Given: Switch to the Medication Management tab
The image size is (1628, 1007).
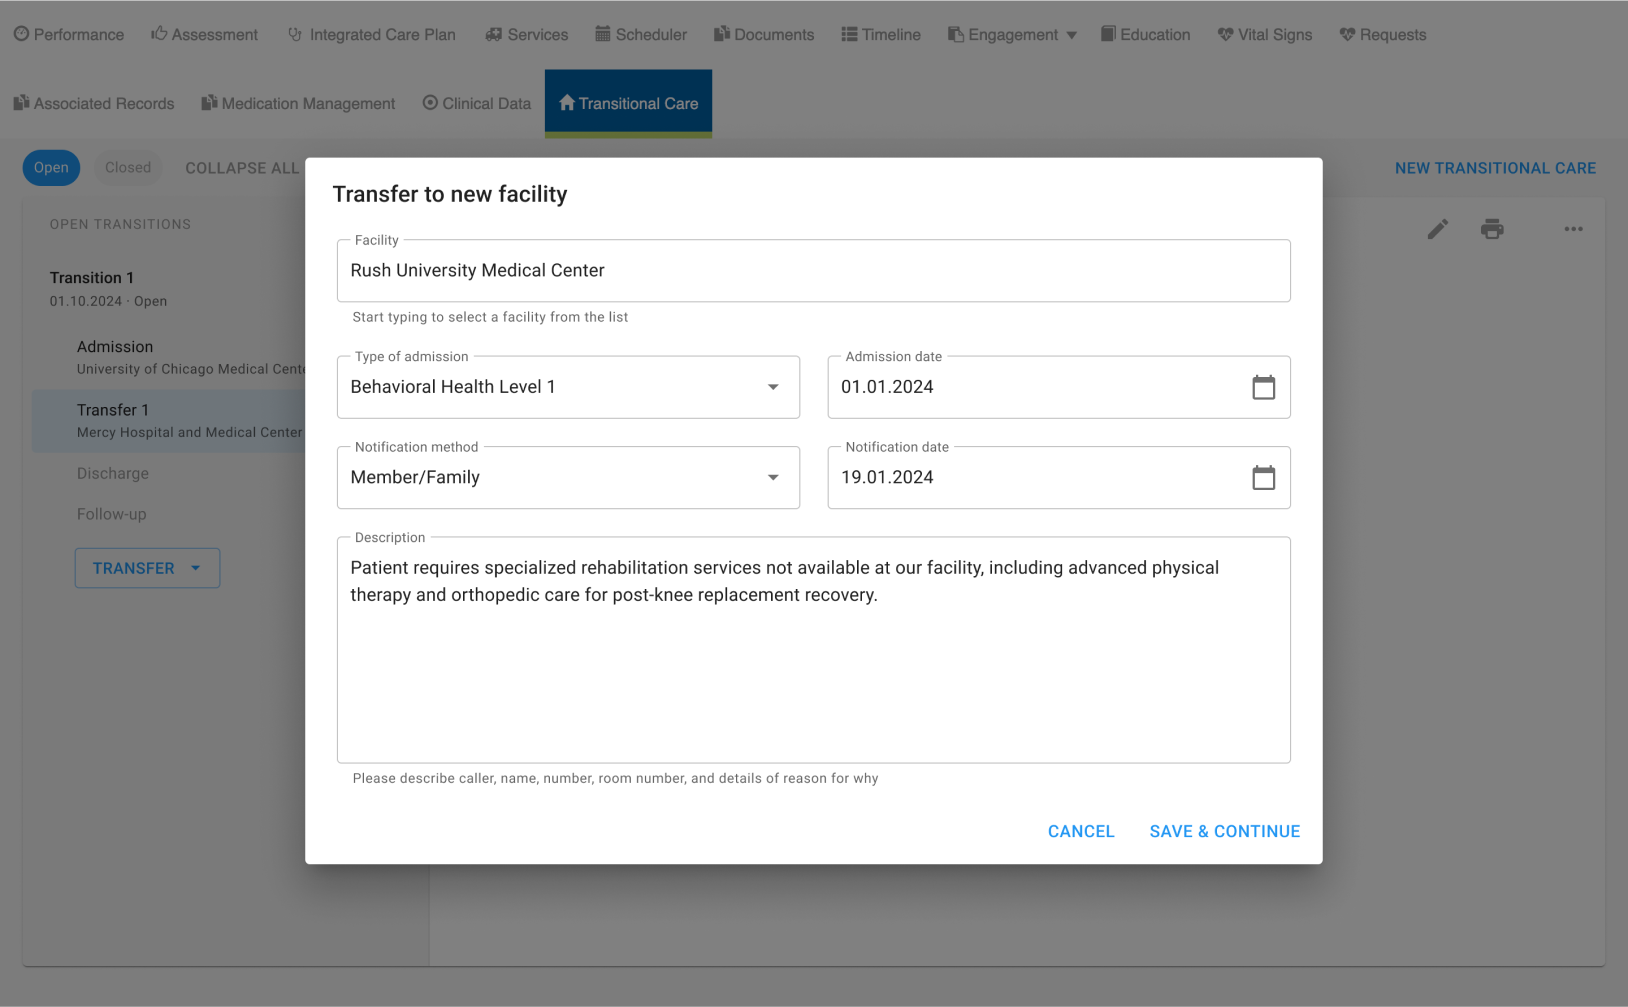Looking at the screenshot, I should coord(298,104).
